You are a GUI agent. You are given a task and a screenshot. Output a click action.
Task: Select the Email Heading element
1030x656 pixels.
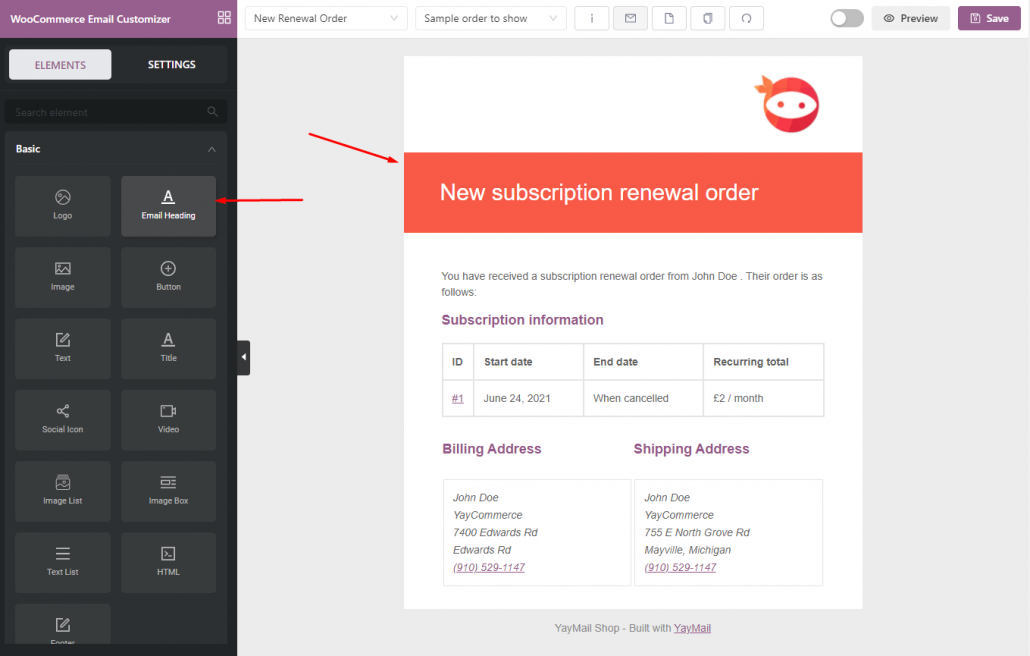[x=168, y=206]
